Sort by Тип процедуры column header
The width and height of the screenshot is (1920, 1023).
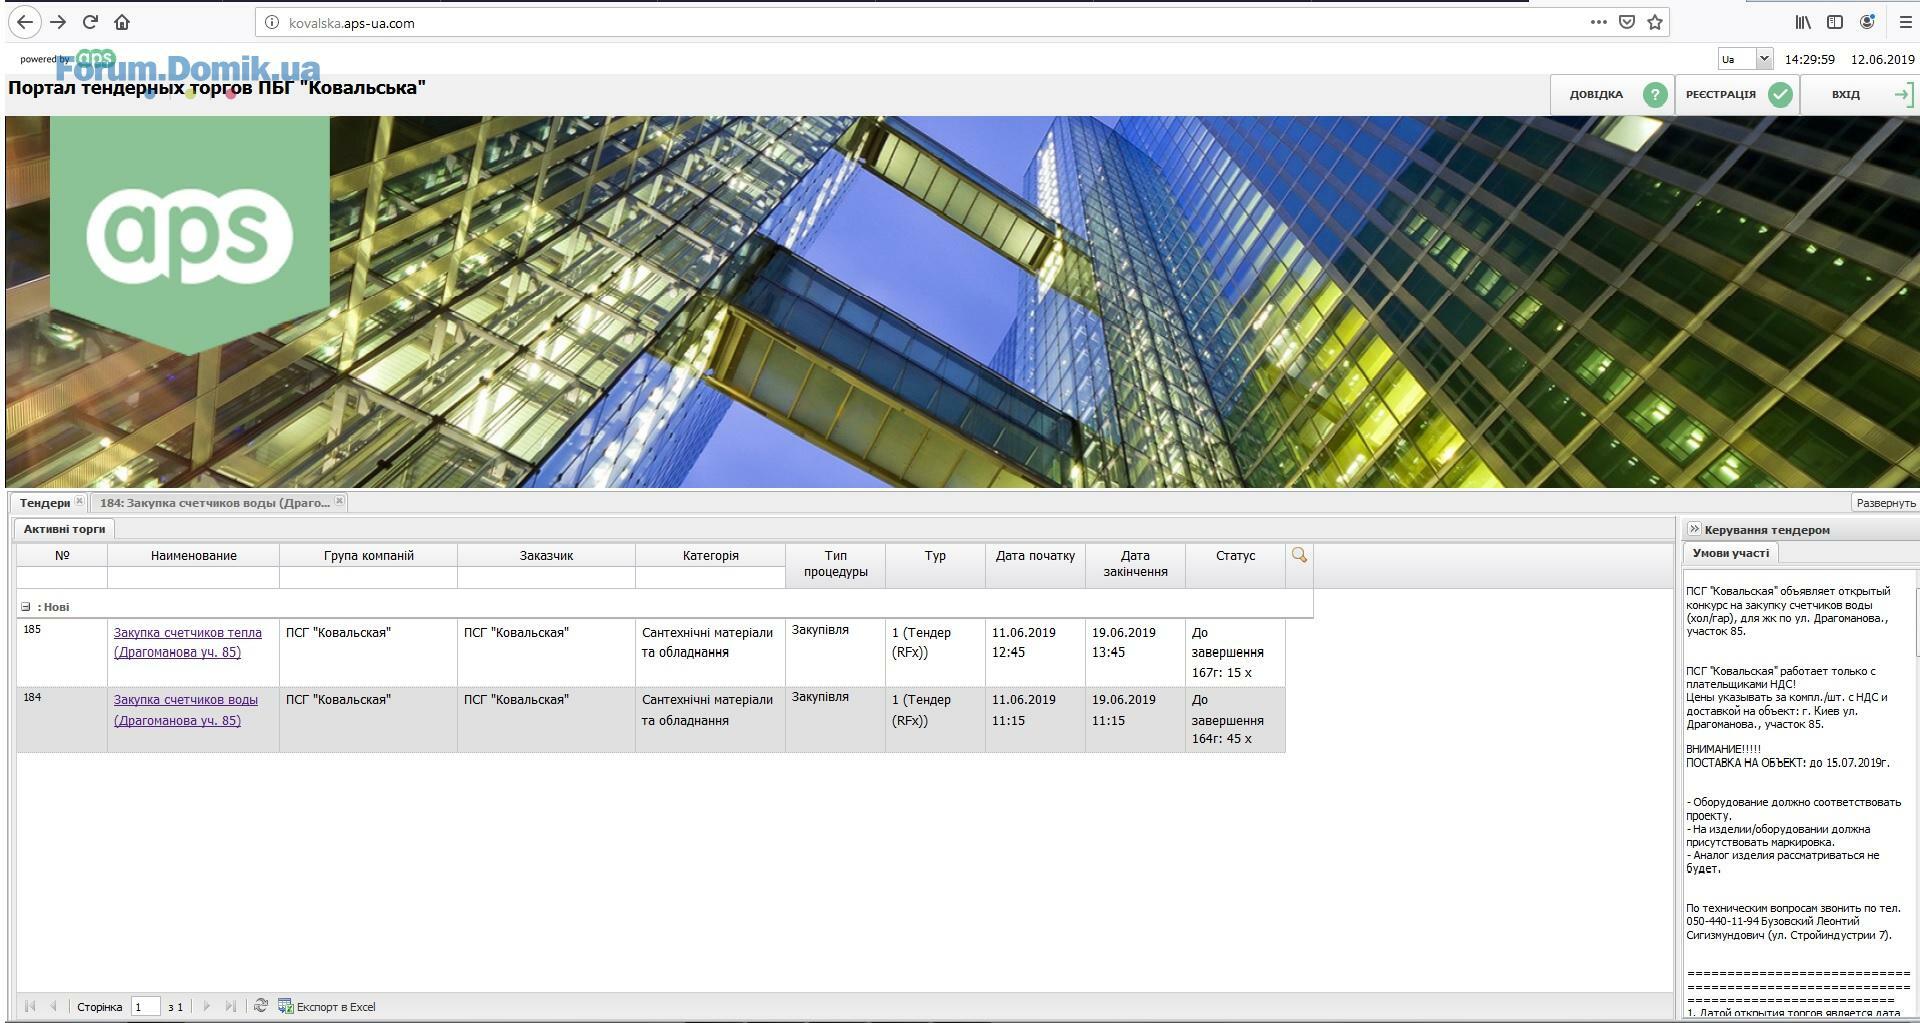coord(835,564)
